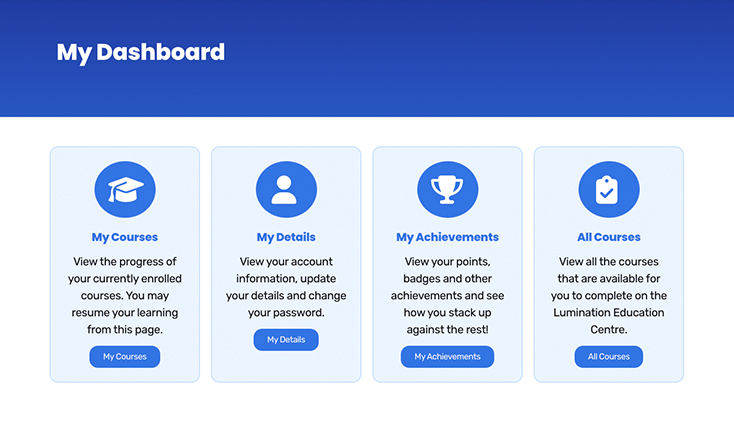Click the graduation cap icon

(125, 190)
